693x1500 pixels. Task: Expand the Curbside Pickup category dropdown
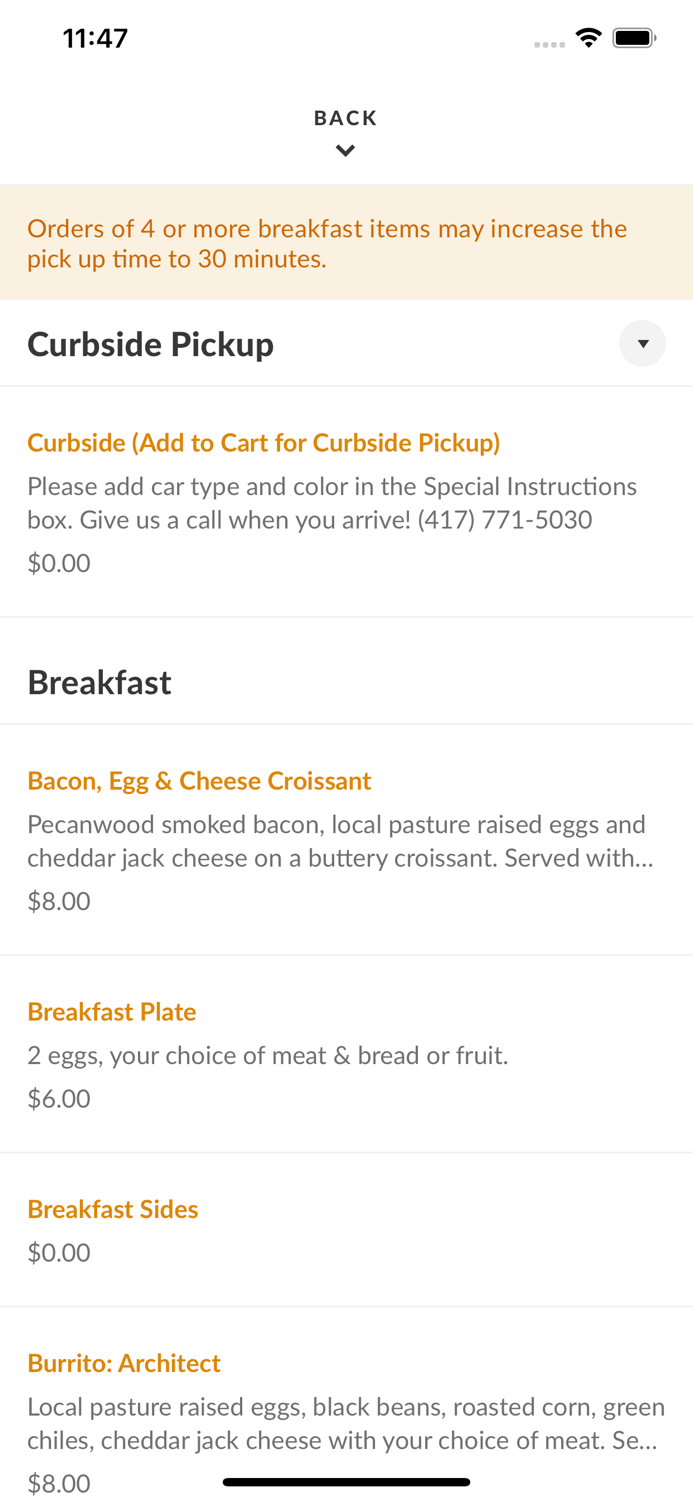tap(642, 344)
